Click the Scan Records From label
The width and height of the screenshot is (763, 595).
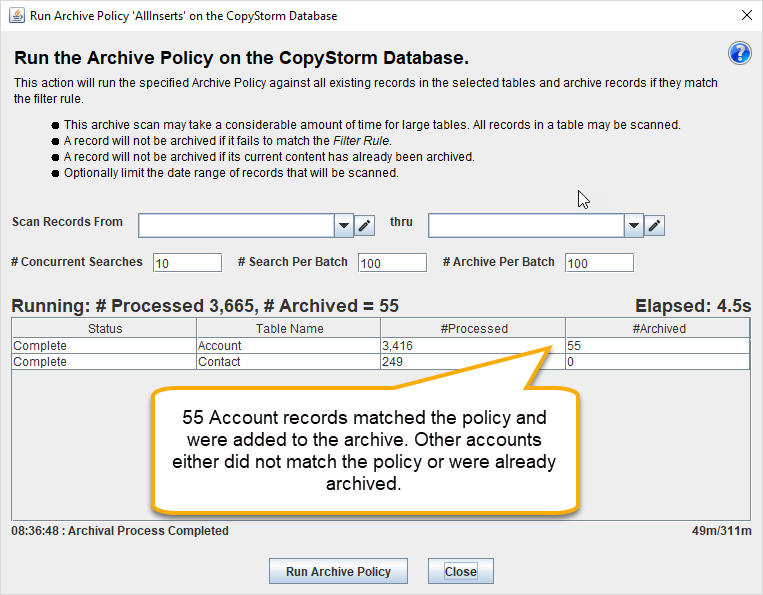67,222
